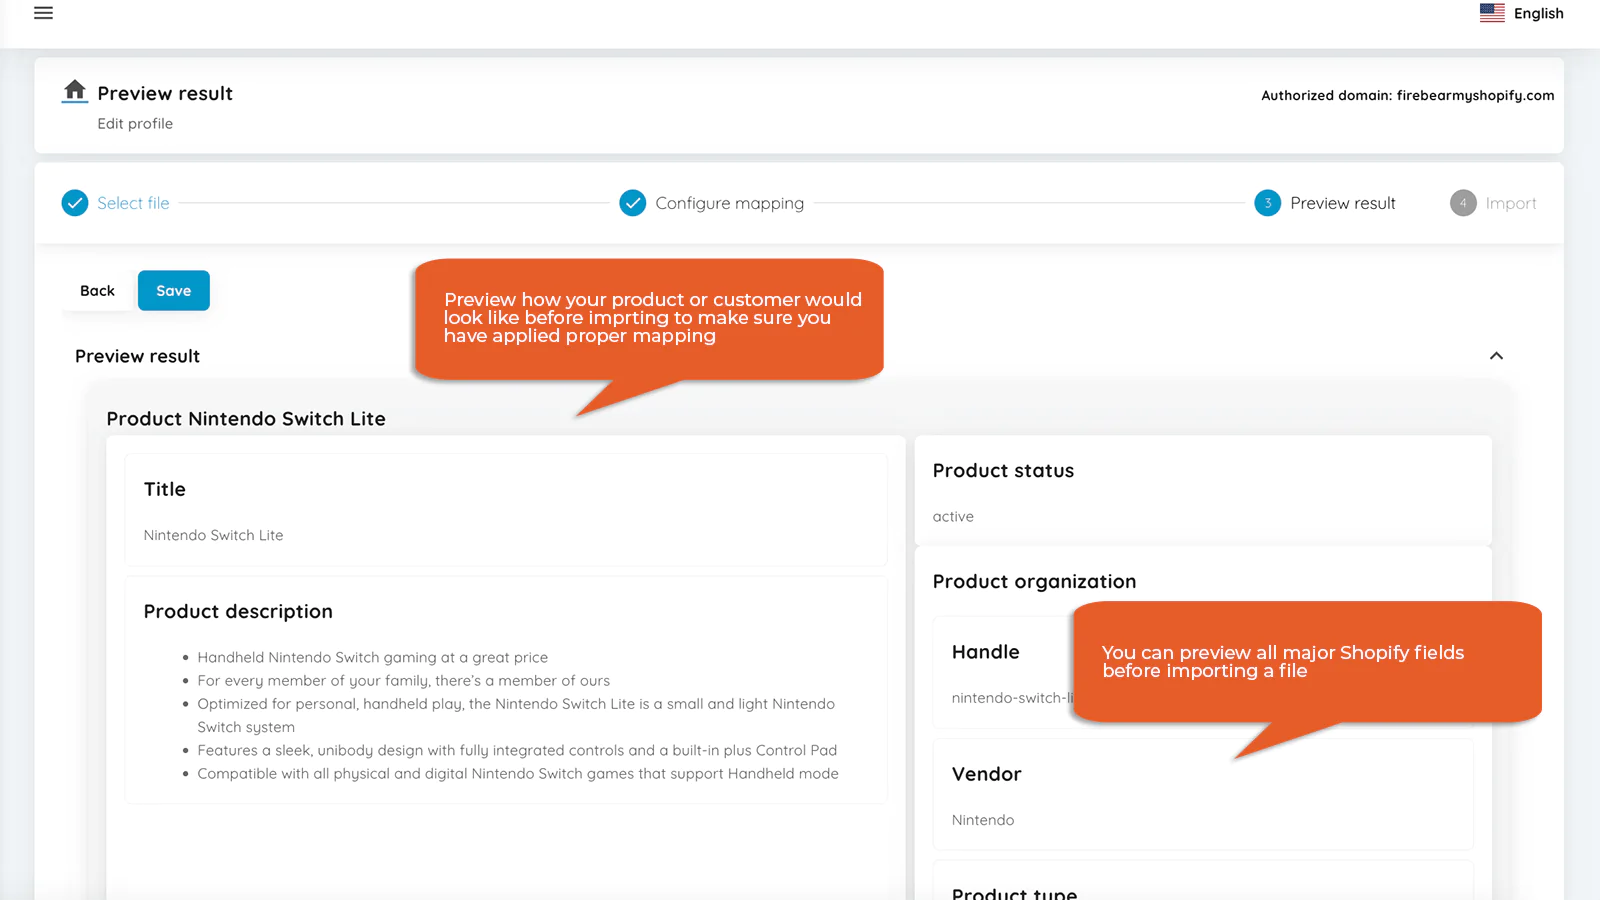The width and height of the screenshot is (1600, 900).
Task: Go to the Configure mapping step
Action: [729, 203]
